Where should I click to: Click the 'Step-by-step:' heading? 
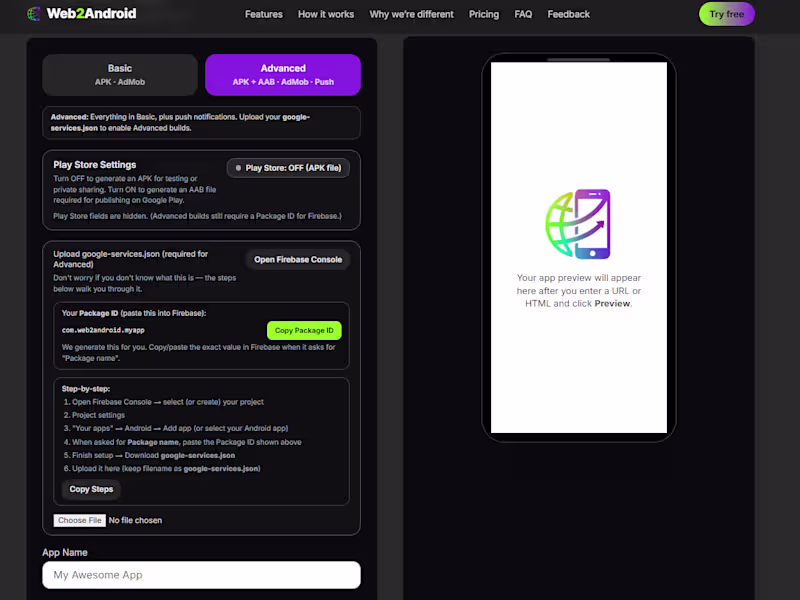point(86,388)
